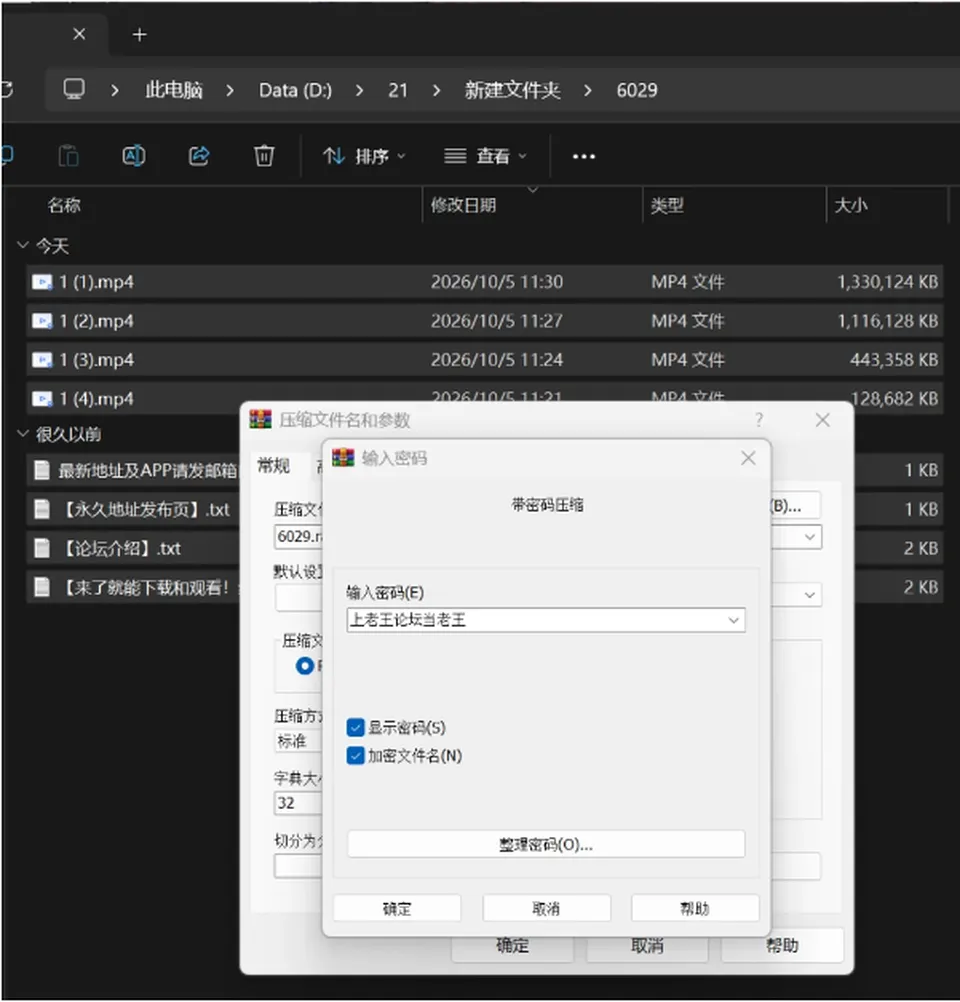
Task: Click the WinRAR icon in 输入密码 title bar
Action: coord(343,458)
